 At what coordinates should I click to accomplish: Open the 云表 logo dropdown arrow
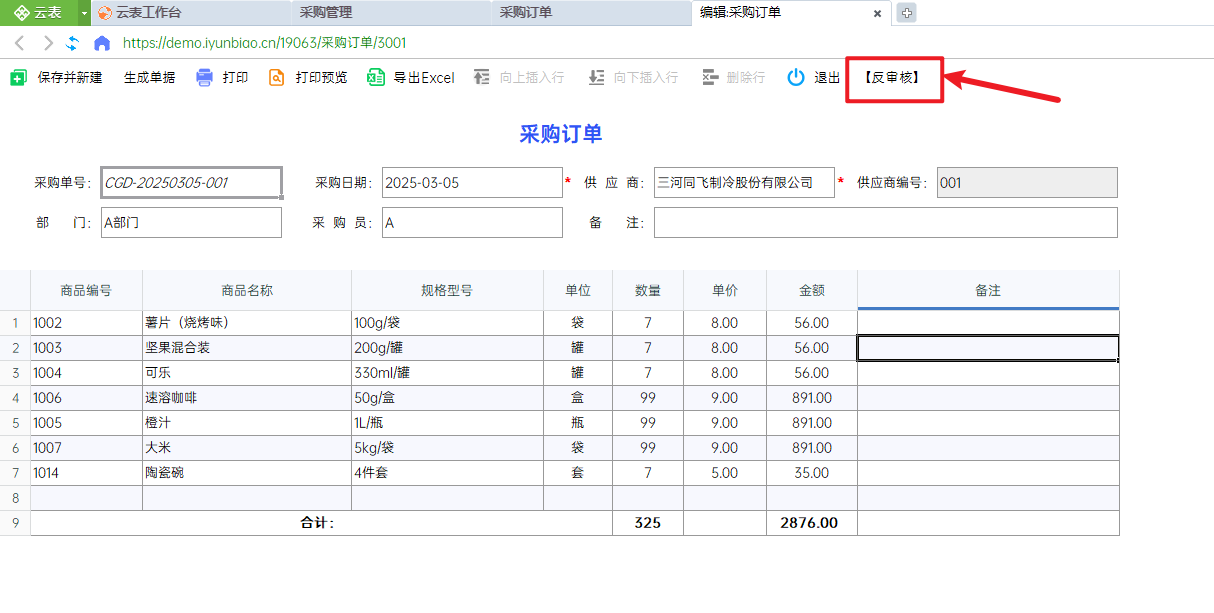pos(84,13)
